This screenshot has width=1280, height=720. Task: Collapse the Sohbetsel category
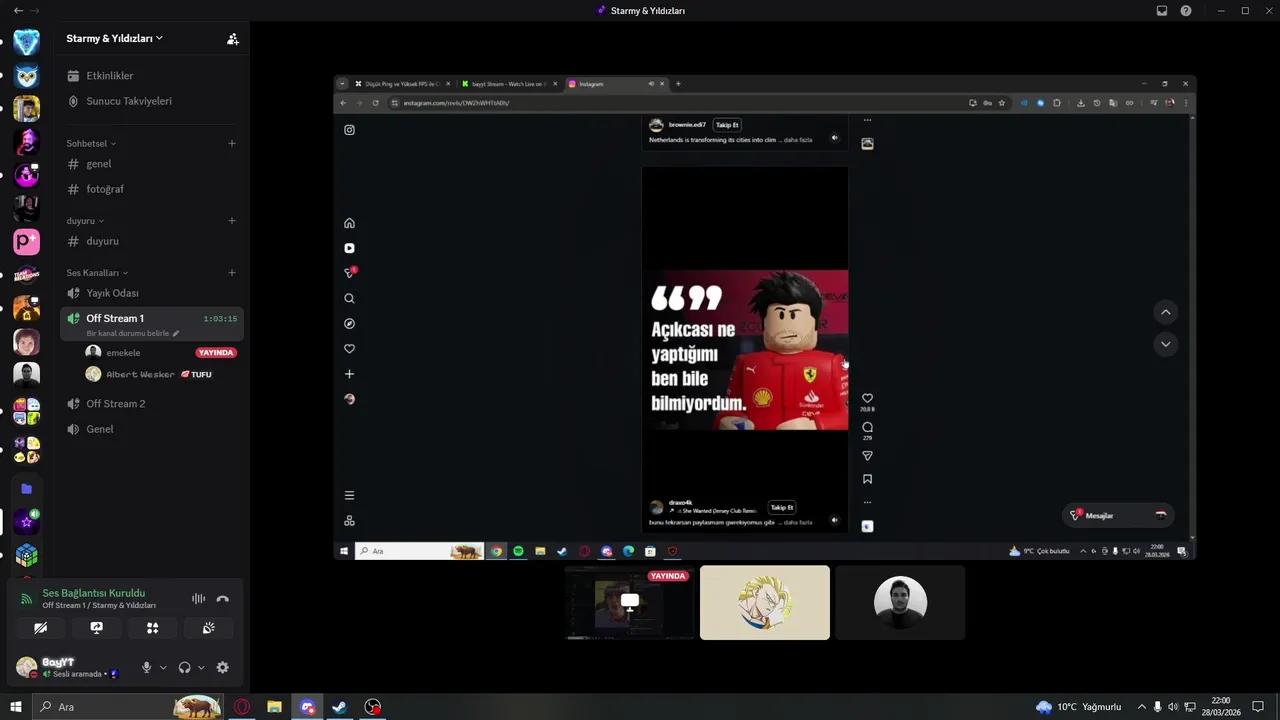[91, 143]
